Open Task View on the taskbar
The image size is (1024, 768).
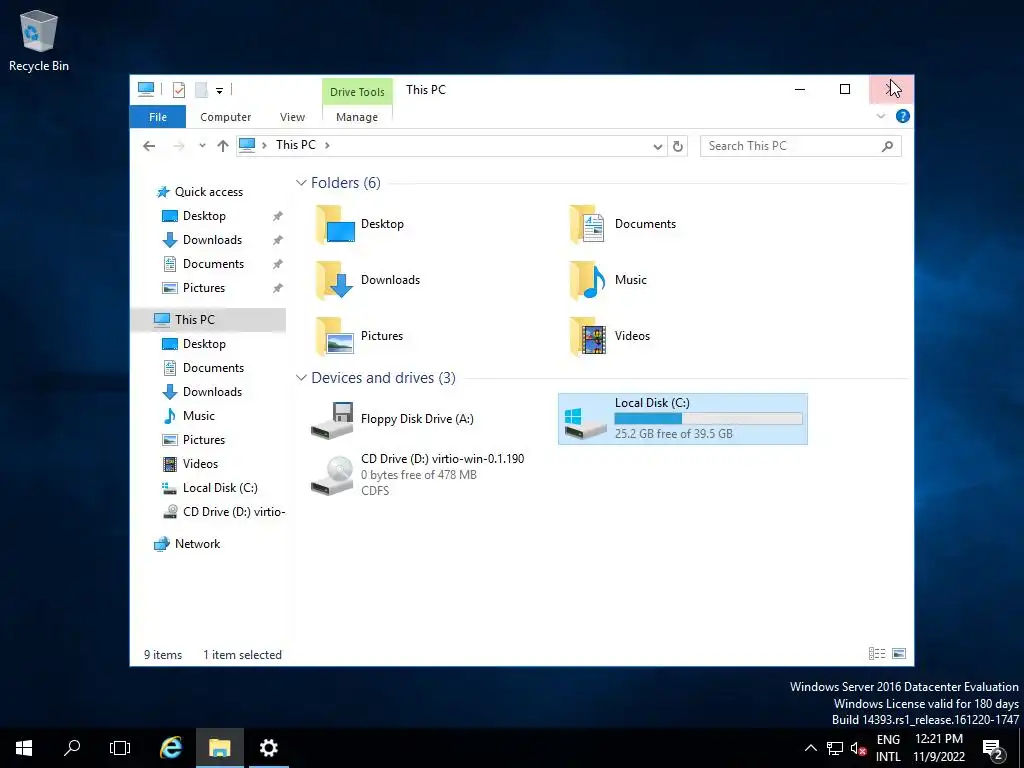(120, 748)
